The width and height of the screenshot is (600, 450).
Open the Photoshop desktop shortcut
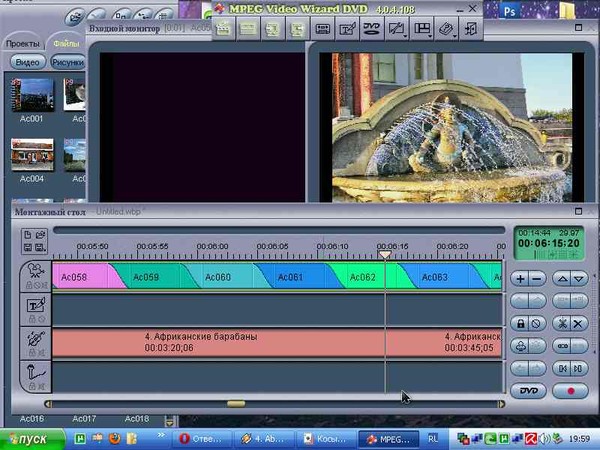[x=508, y=11]
